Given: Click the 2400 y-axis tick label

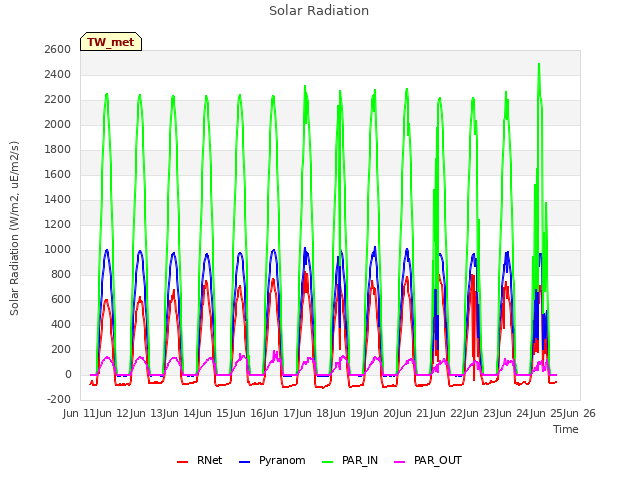Looking at the screenshot, I should (x=58, y=75).
